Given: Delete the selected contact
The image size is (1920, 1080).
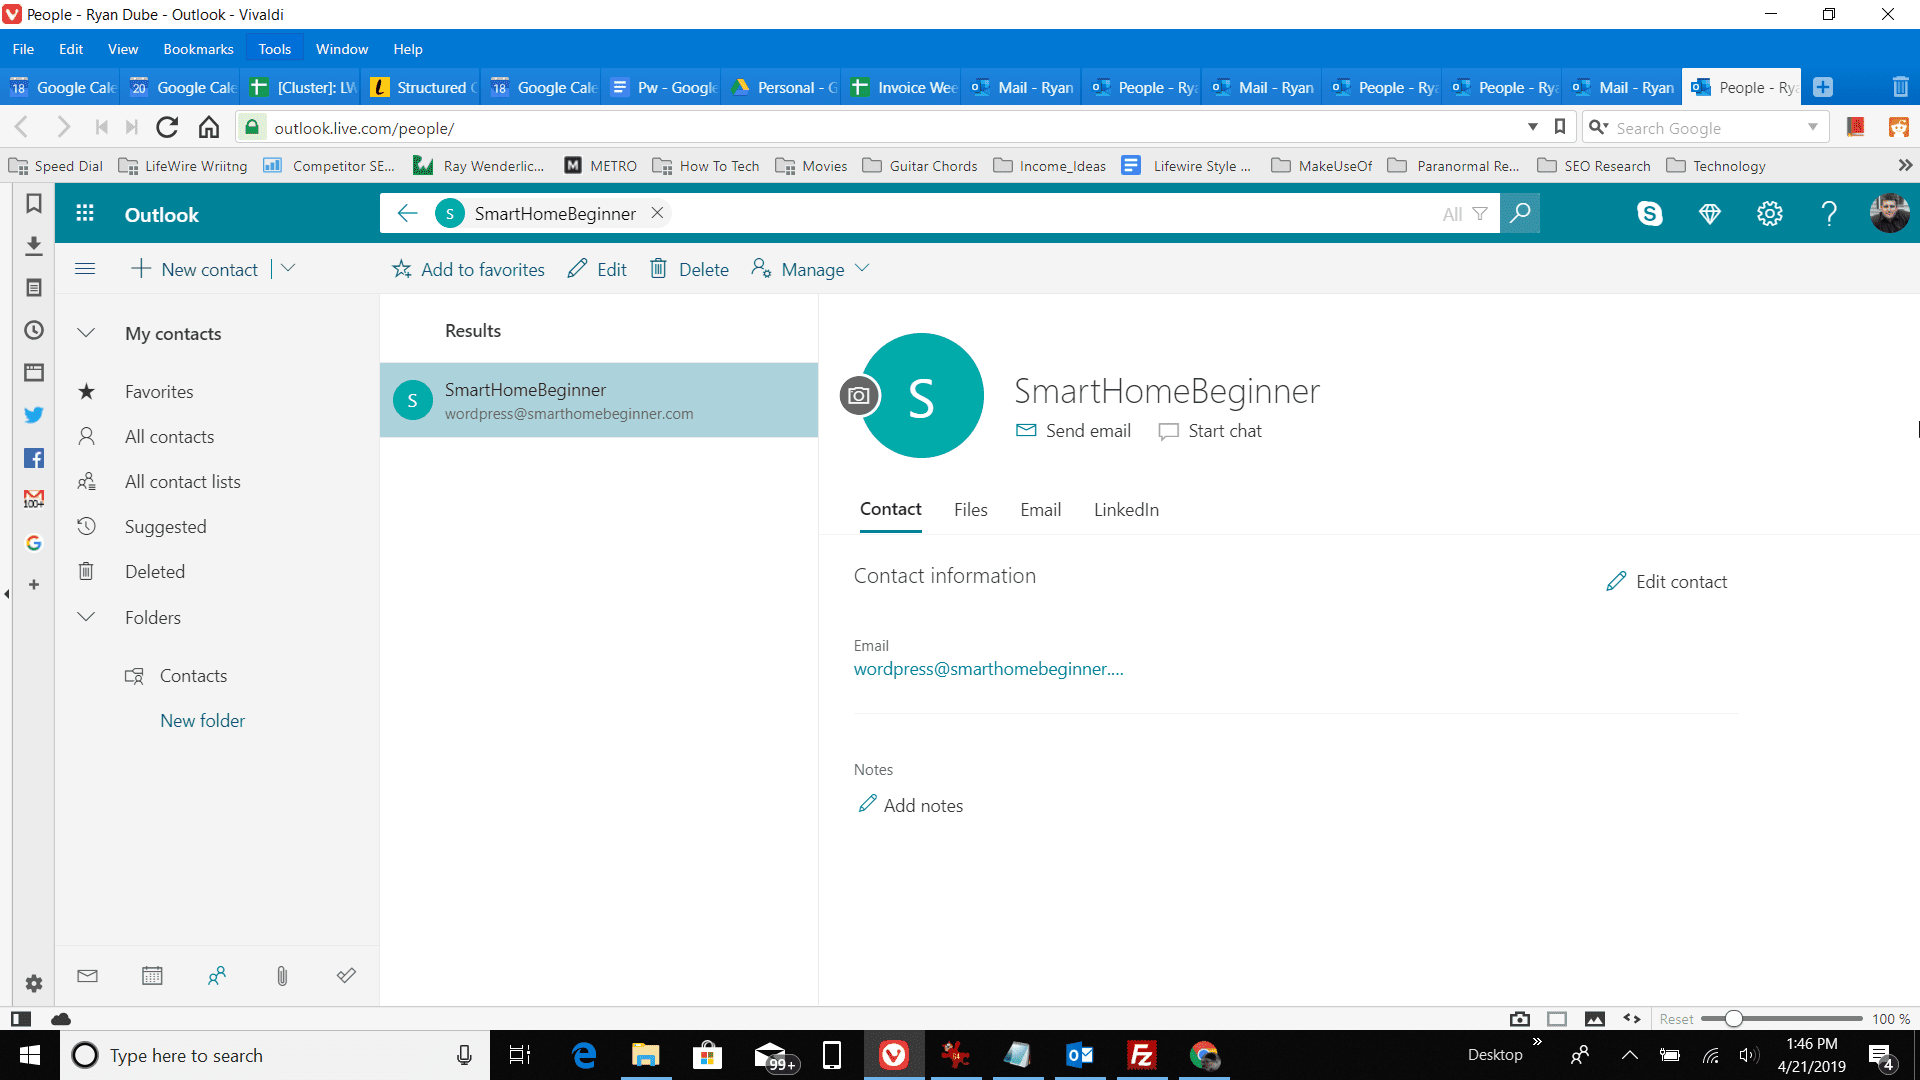Looking at the screenshot, I should [689, 269].
